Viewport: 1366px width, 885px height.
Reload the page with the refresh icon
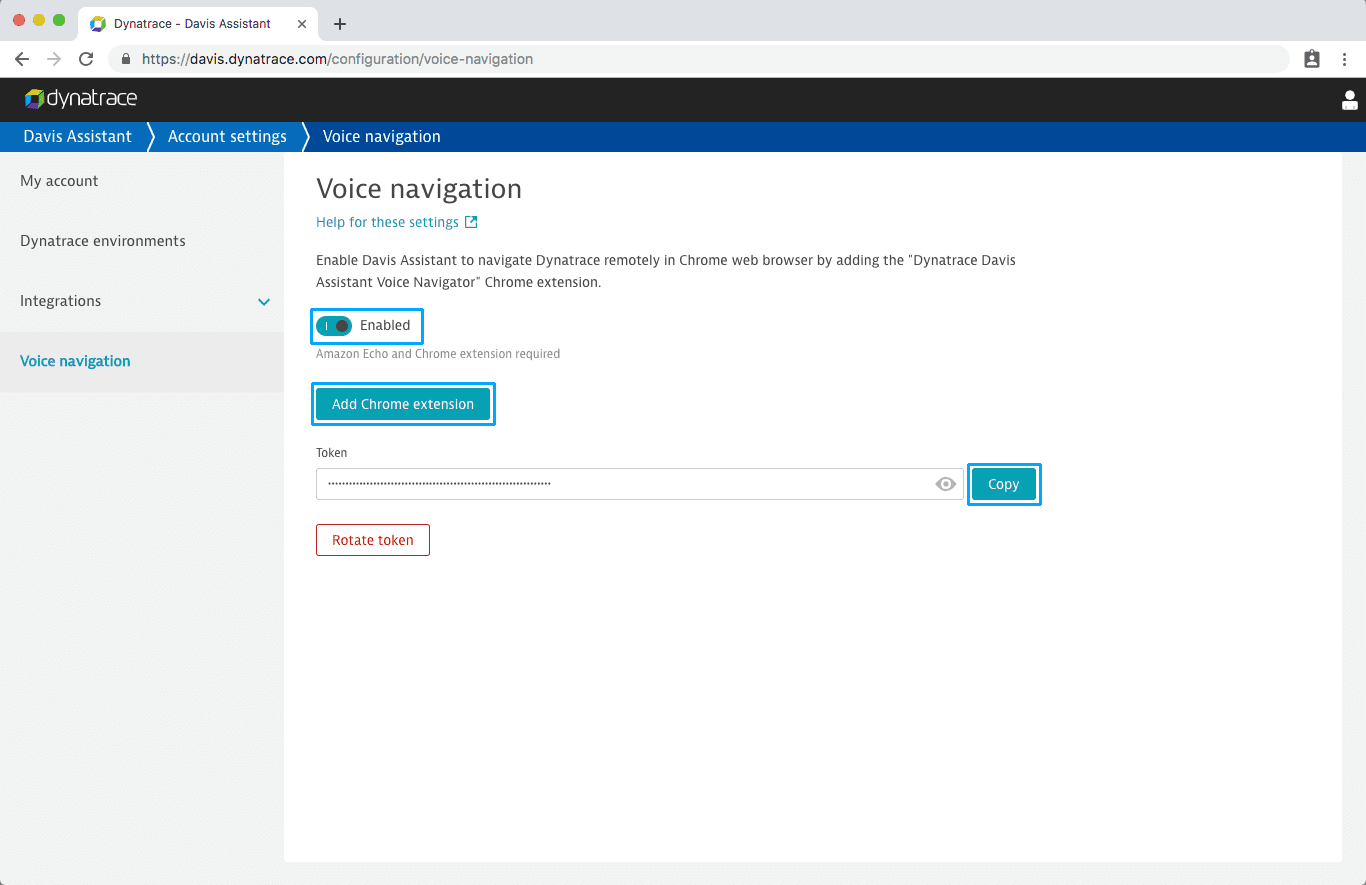click(x=86, y=59)
